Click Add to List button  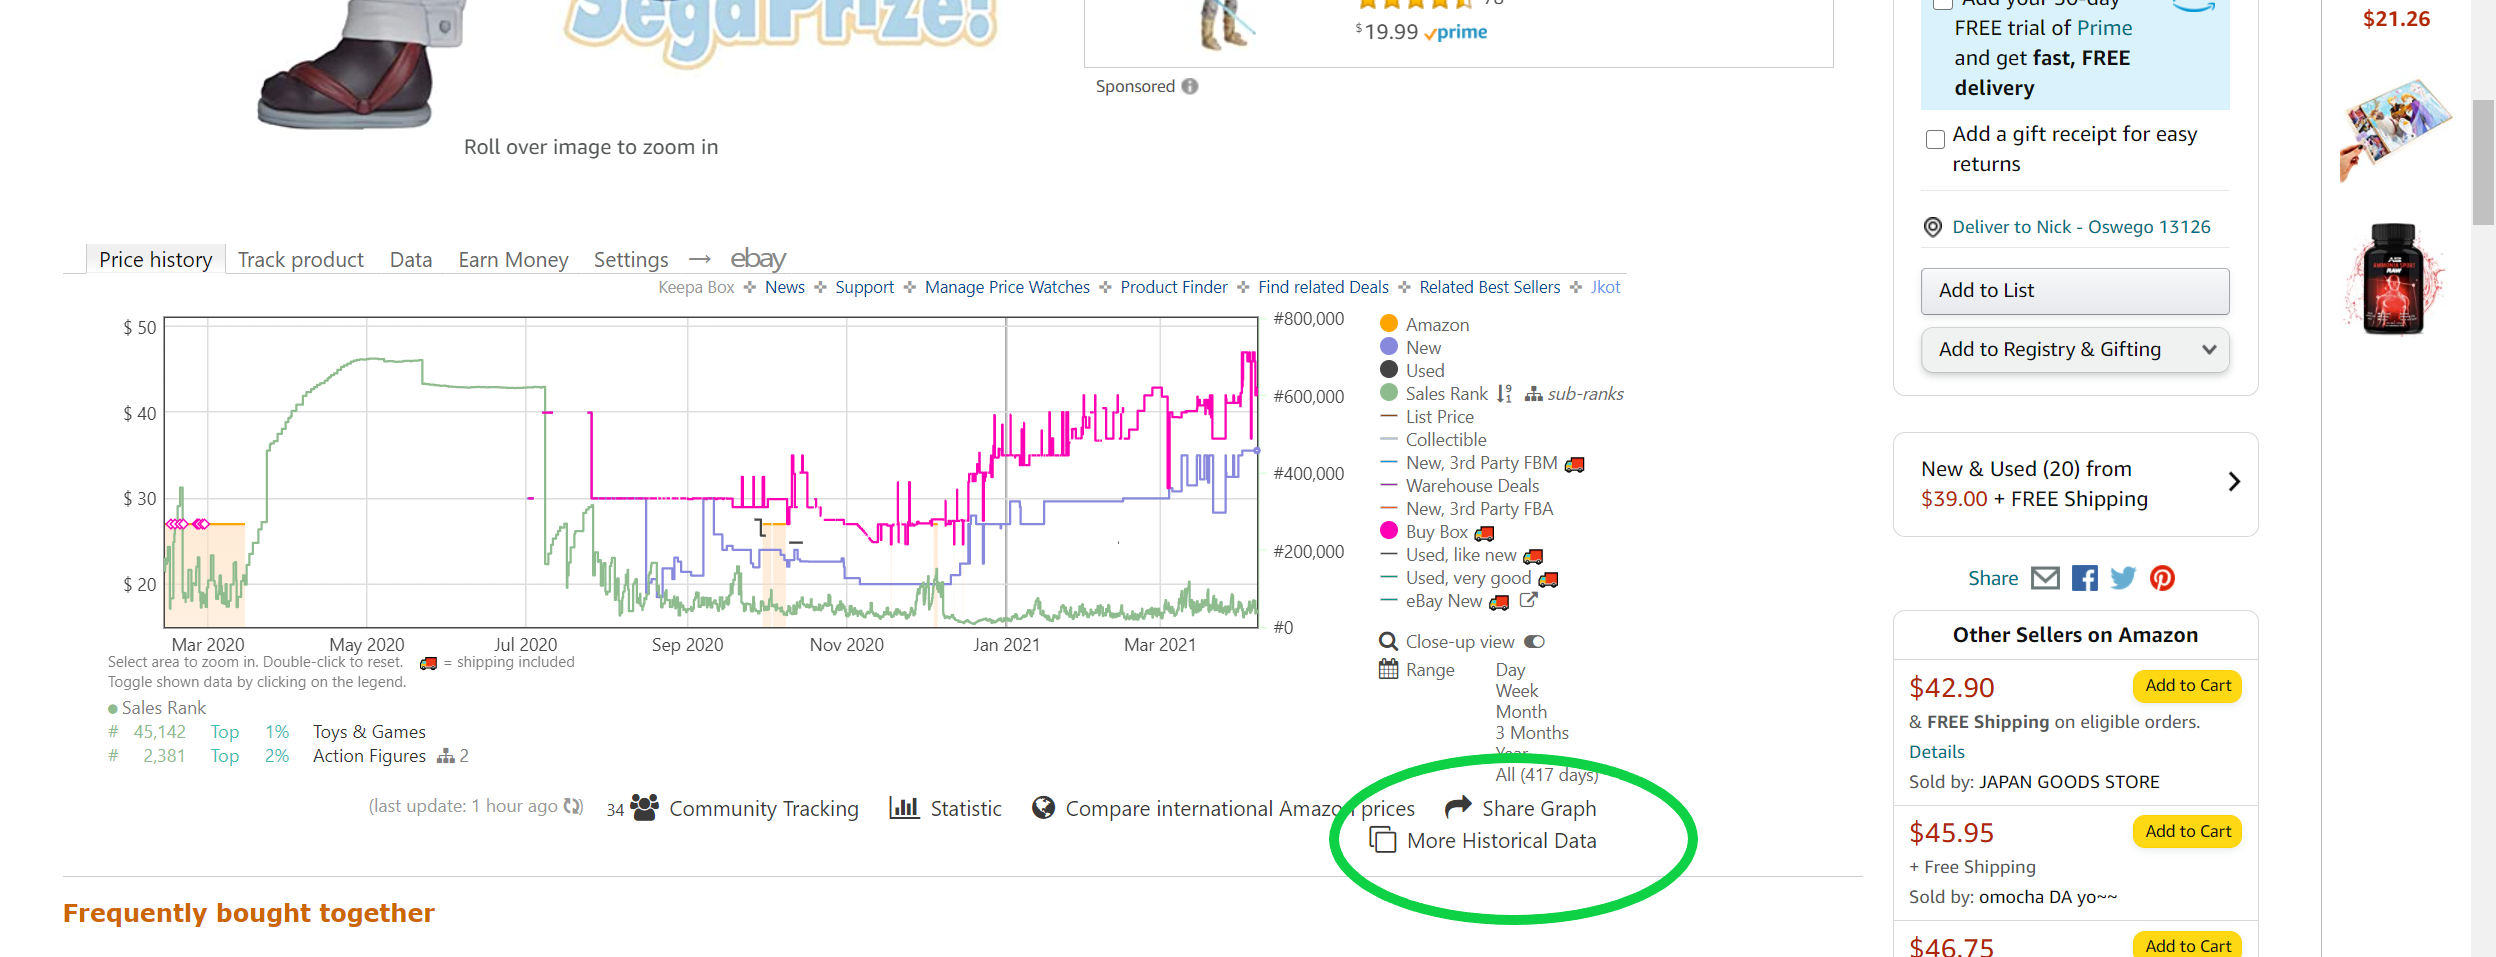pyautogui.click(x=2075, y=290)
